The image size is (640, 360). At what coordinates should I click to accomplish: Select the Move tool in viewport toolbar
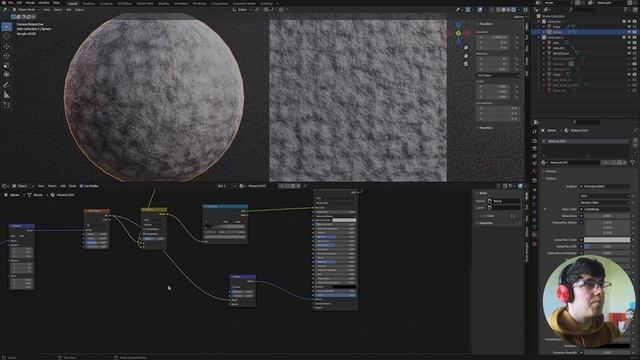click(7, 46)
